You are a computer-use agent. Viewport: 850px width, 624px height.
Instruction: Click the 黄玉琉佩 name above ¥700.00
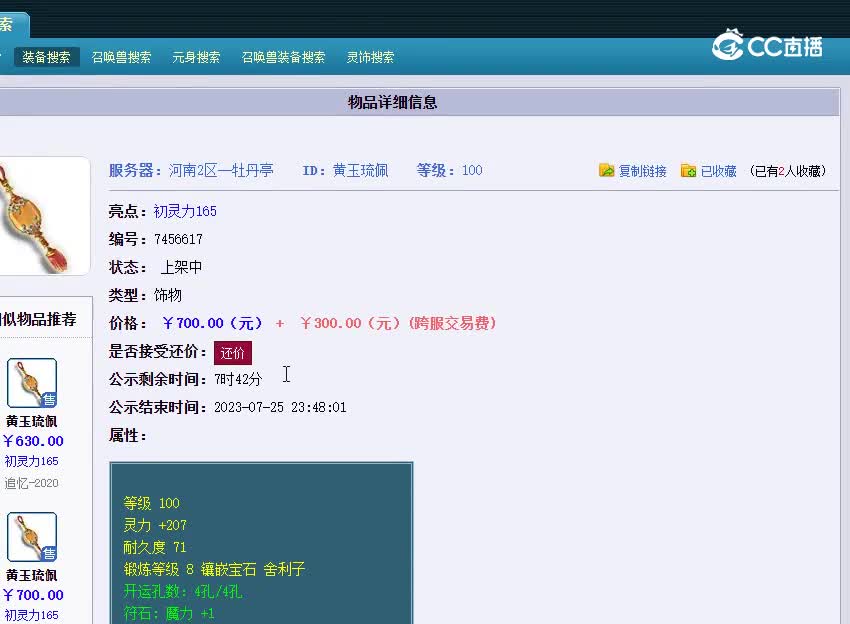coord(31,575)
